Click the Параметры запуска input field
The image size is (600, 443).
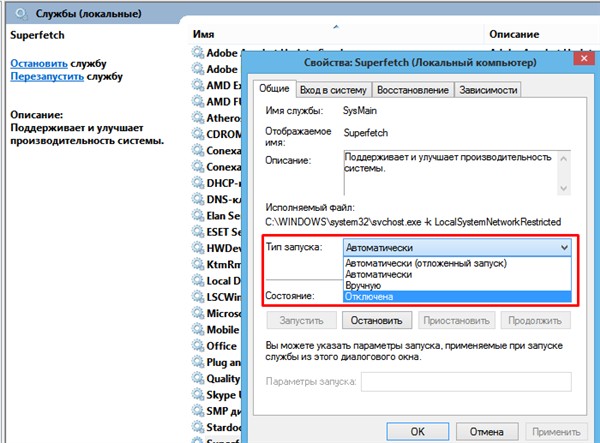tap(466, 382)
